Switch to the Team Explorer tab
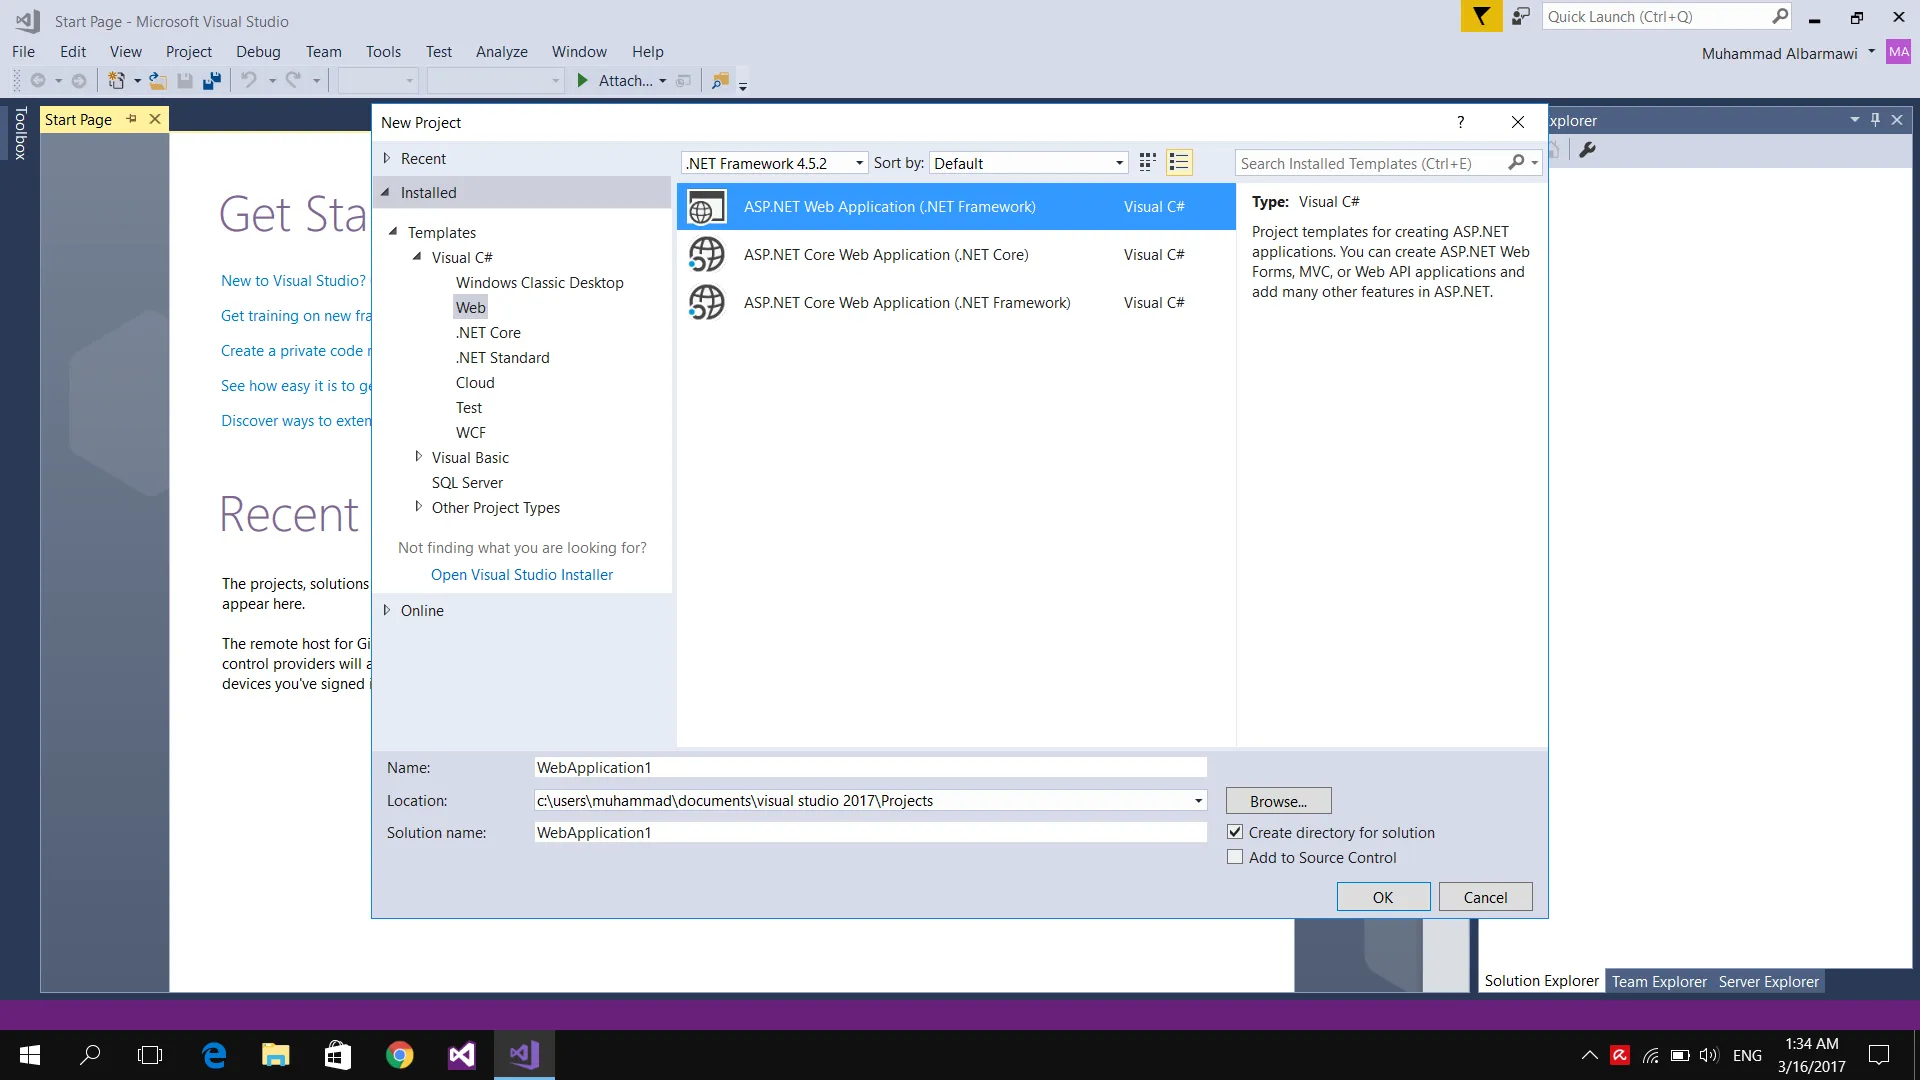Image resolution: width=1920 pixels, height=1080 pixels. pos(1658,981)
